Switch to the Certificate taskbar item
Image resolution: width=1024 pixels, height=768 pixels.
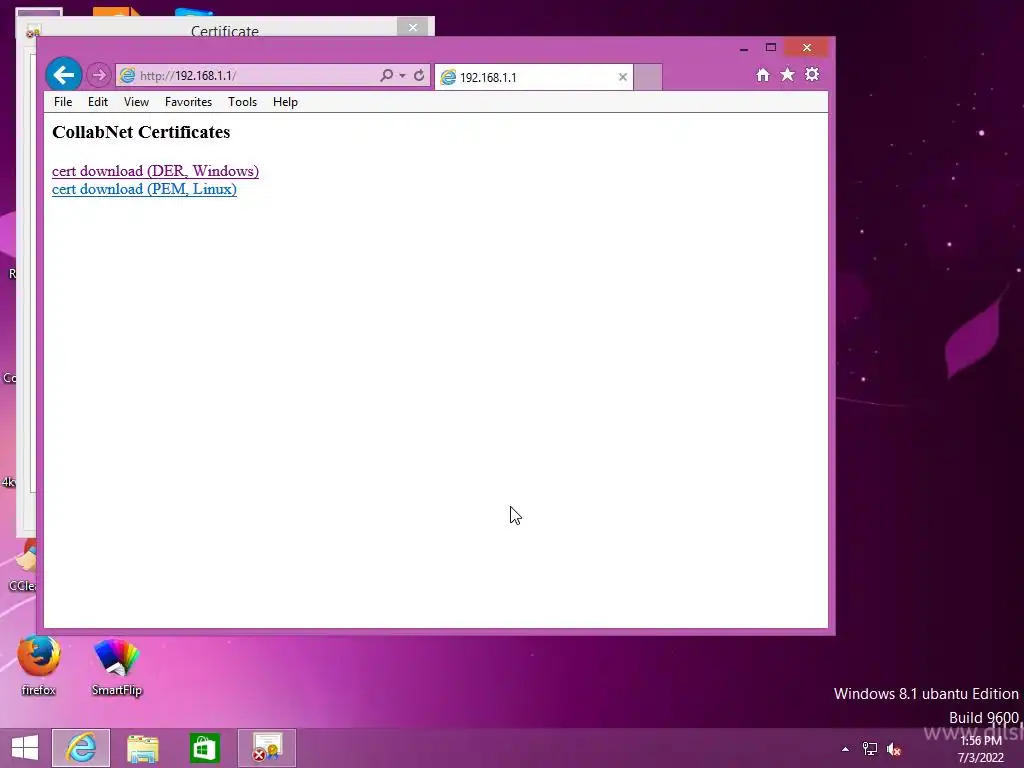pyautogui.click(x=266, y=748)
